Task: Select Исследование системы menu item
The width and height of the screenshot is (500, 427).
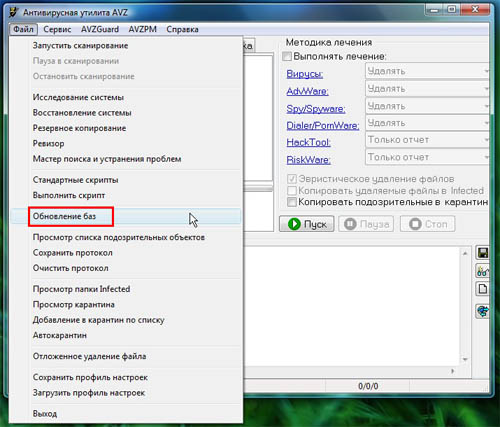Action: click(x=126, y=97)
